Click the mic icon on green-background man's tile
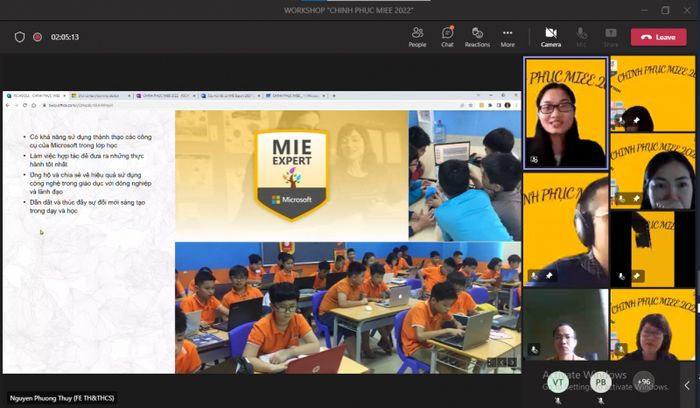 (534, 350)
